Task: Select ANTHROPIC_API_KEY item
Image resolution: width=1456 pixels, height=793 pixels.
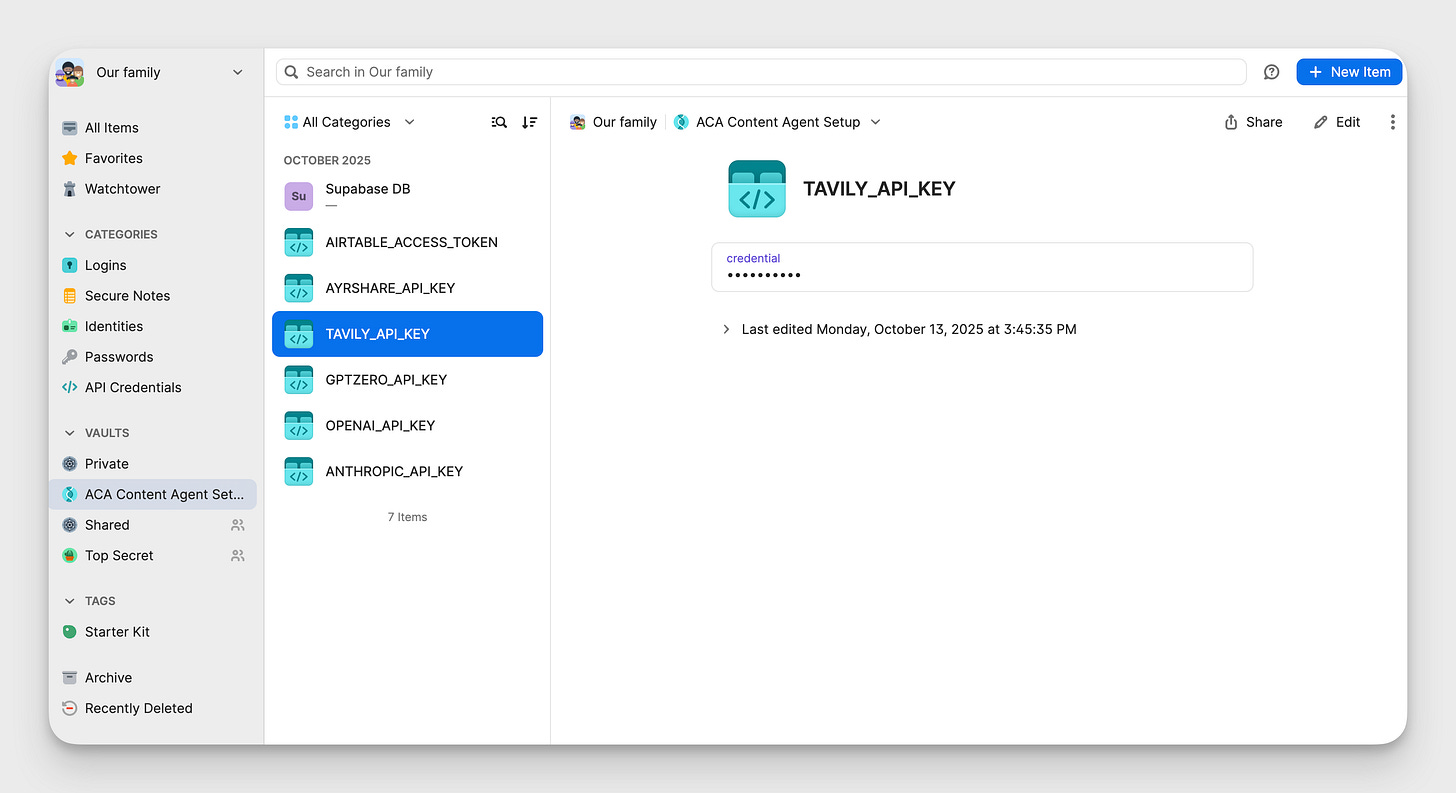Action: (407, 471)
